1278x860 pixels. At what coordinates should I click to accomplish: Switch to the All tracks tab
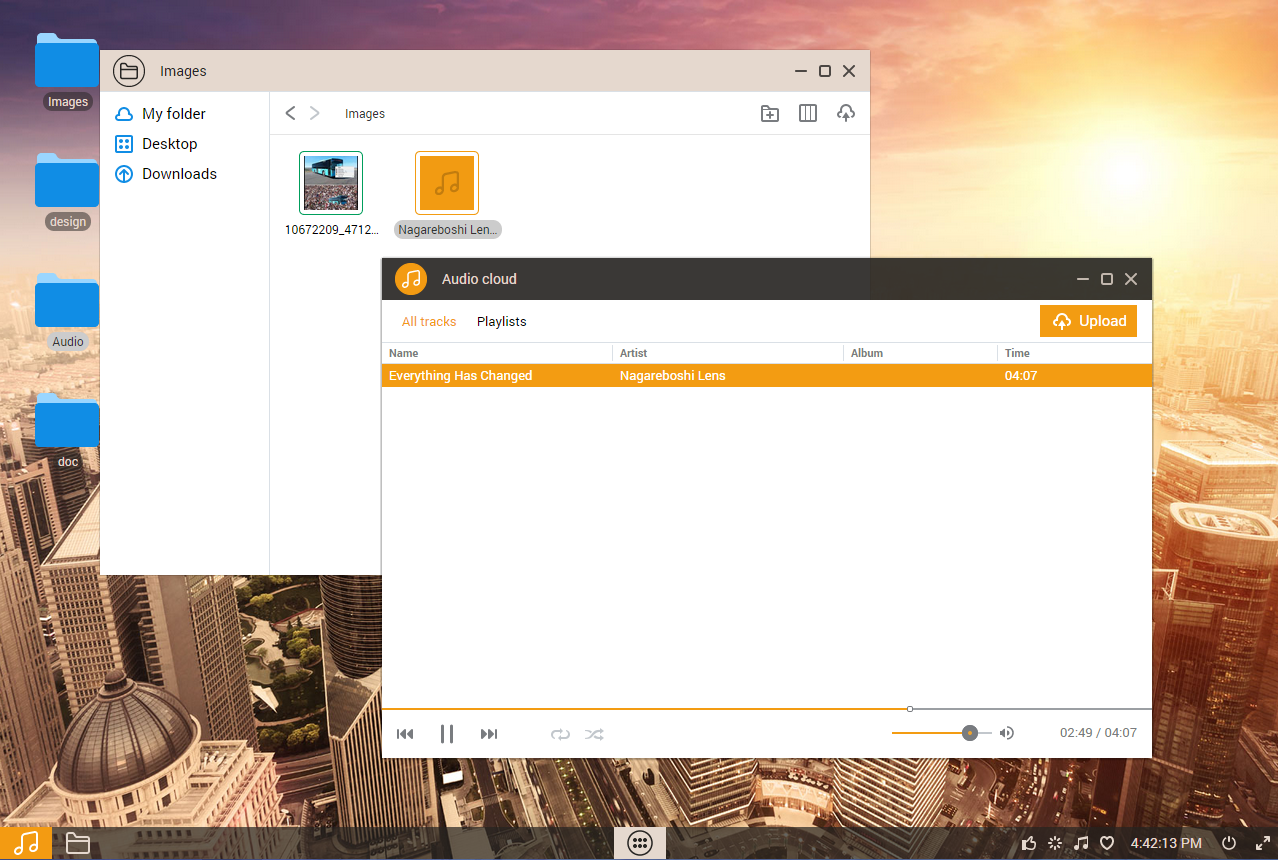(429, 322)
